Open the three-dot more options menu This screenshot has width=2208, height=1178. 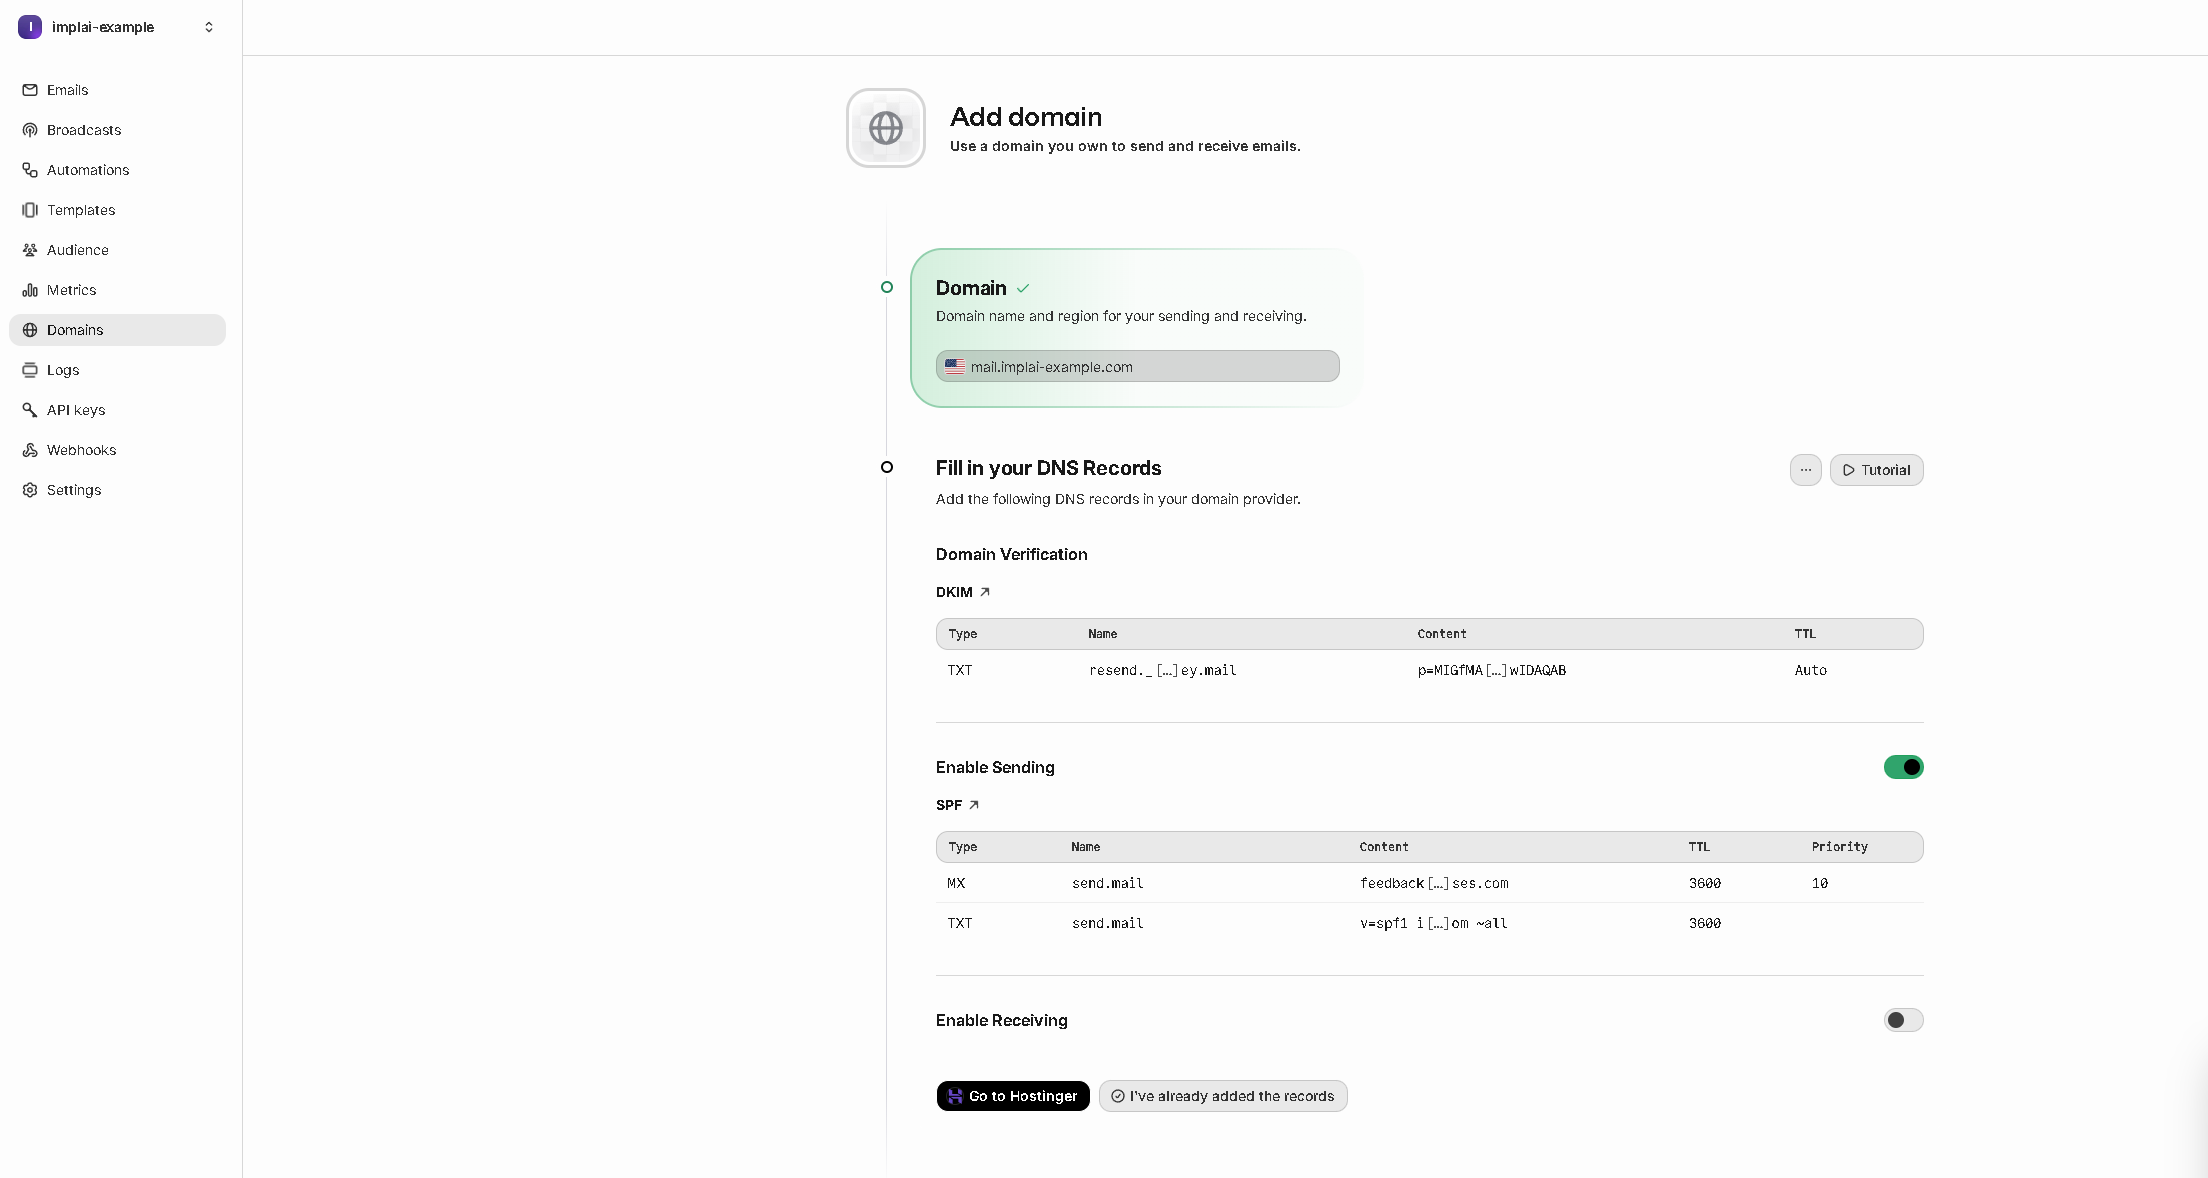point(1806,470)
